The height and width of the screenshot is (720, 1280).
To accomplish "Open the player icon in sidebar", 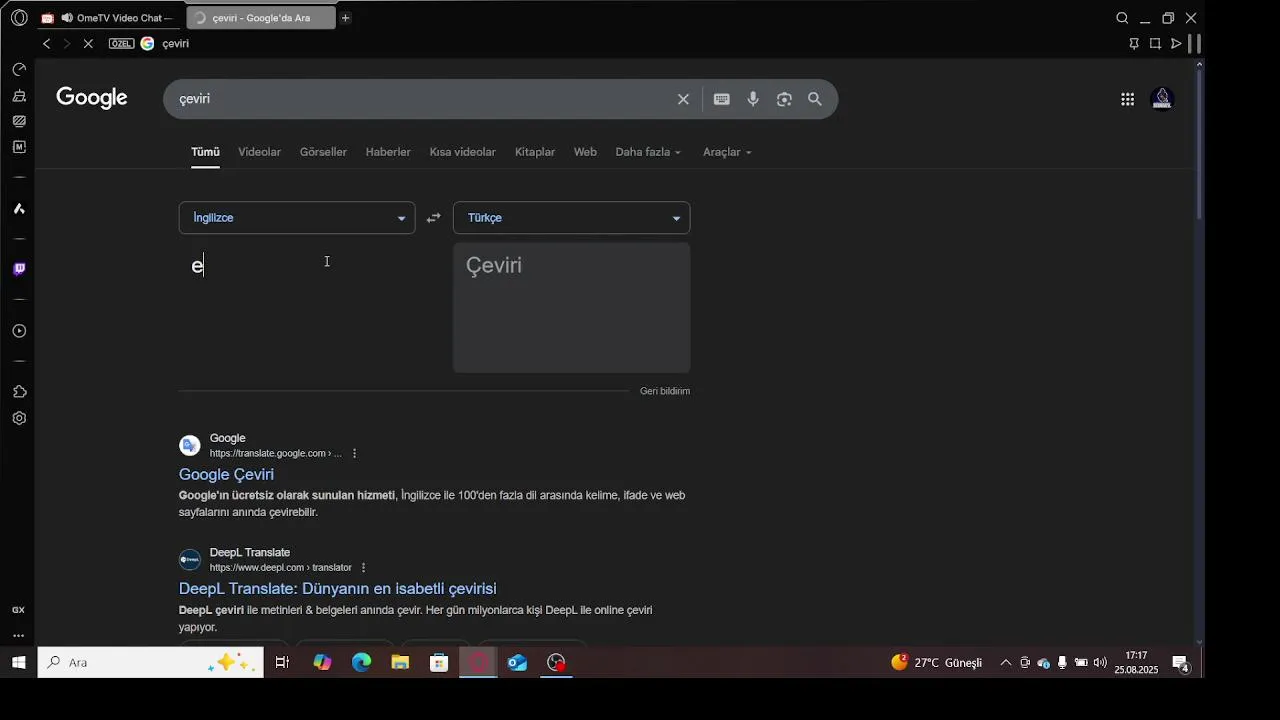I will [19, 331].
